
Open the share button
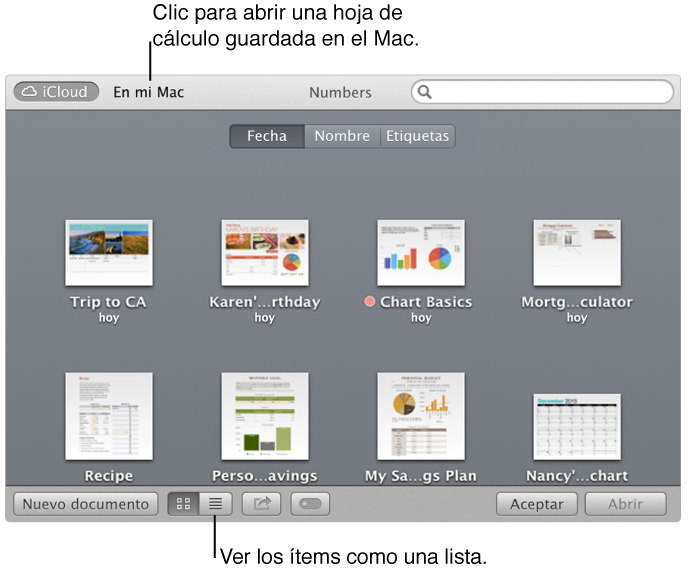pyautogui.click(x=261, y=504)
